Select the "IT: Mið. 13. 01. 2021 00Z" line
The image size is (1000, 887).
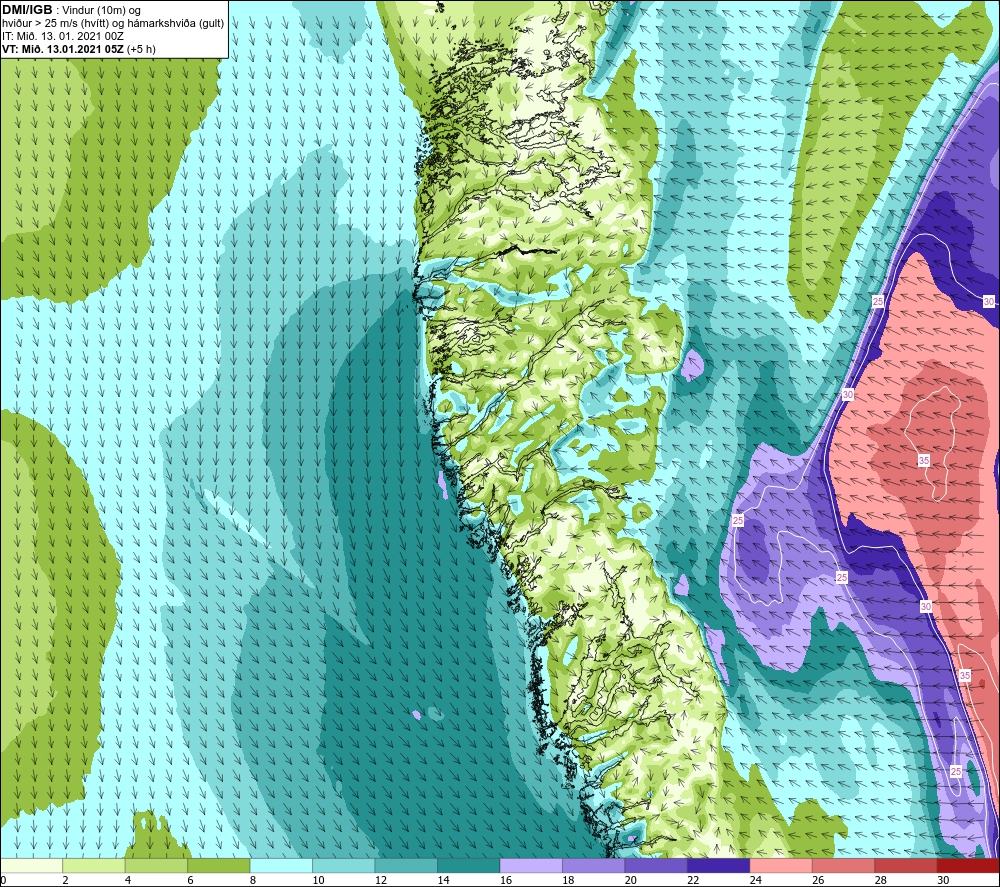pyautogui.click(x=62, y=36)
